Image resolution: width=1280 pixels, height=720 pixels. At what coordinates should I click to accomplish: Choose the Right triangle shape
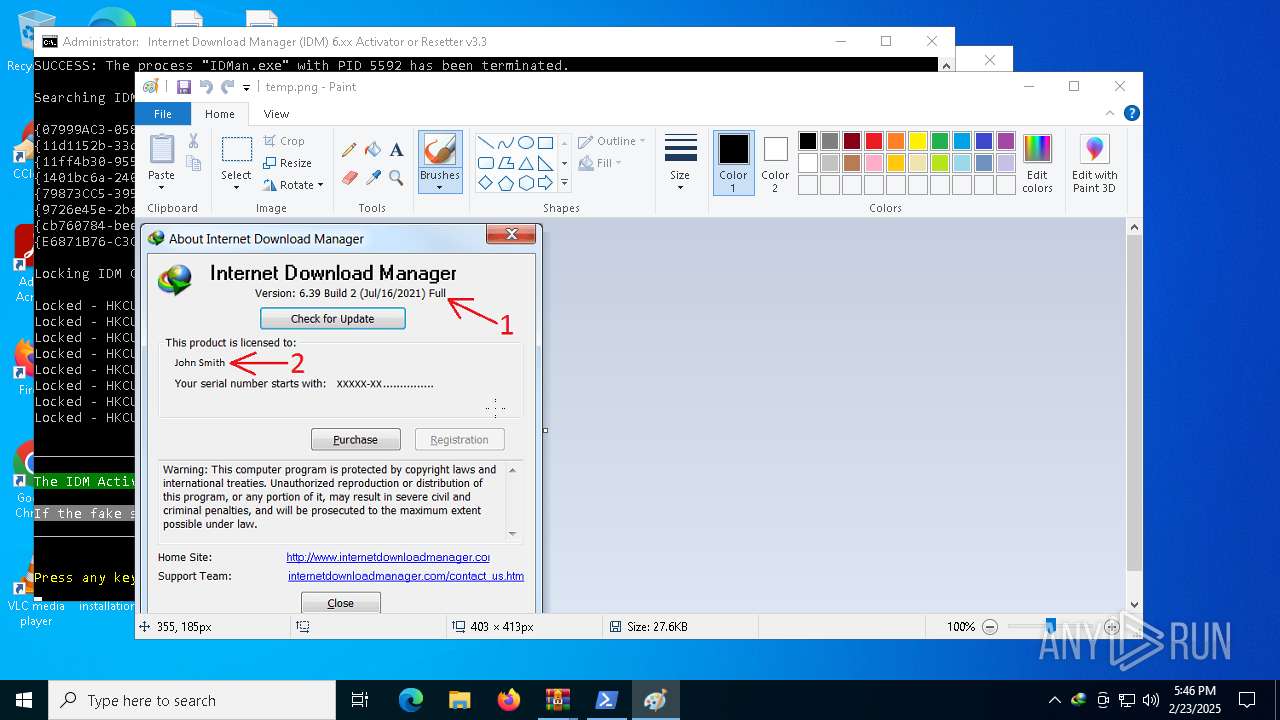coord(545,163)
